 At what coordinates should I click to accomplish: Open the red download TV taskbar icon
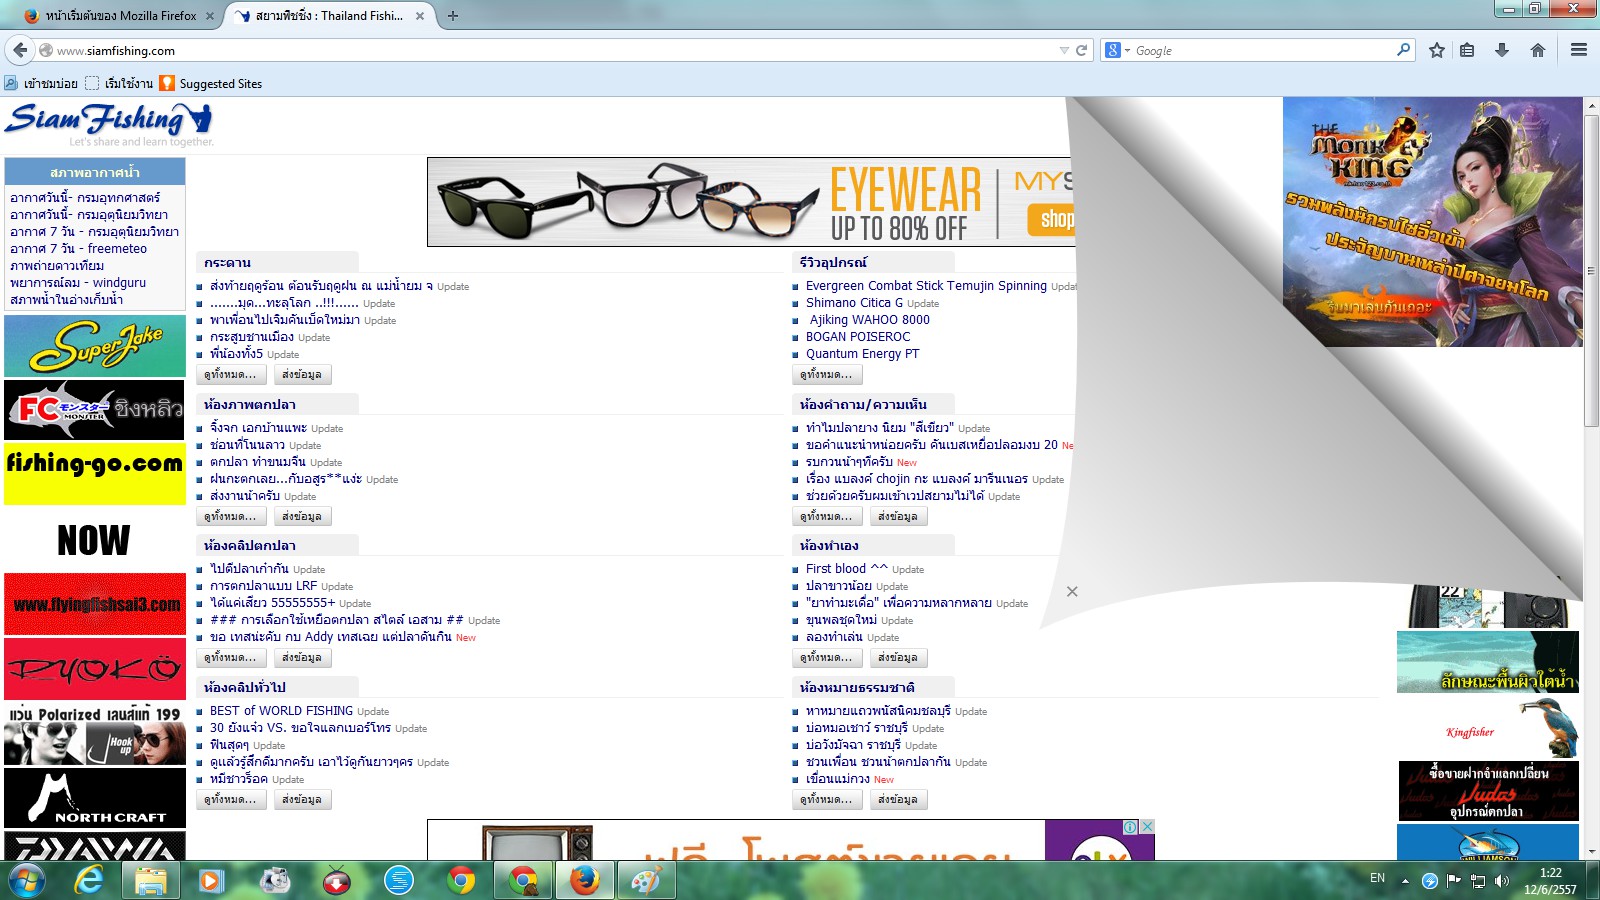pos(337,880)
